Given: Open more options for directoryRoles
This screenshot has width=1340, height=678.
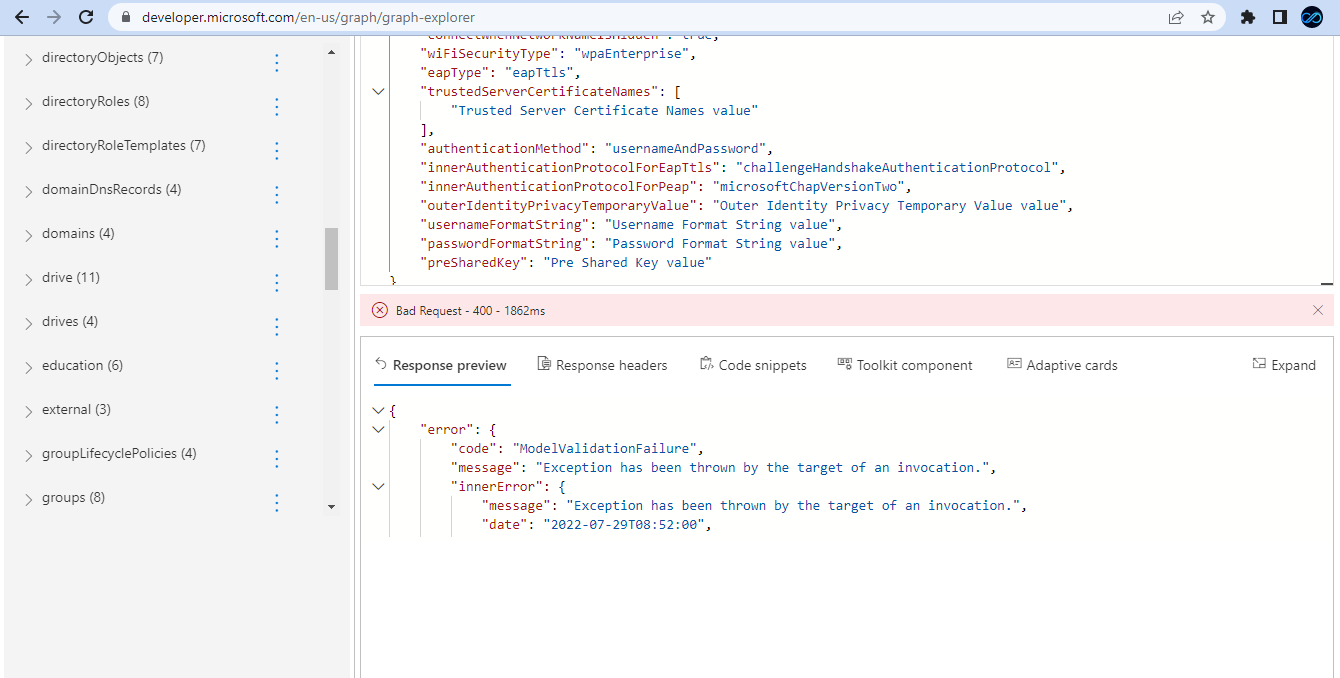Looking at the screenshot, I should point(277,107).
